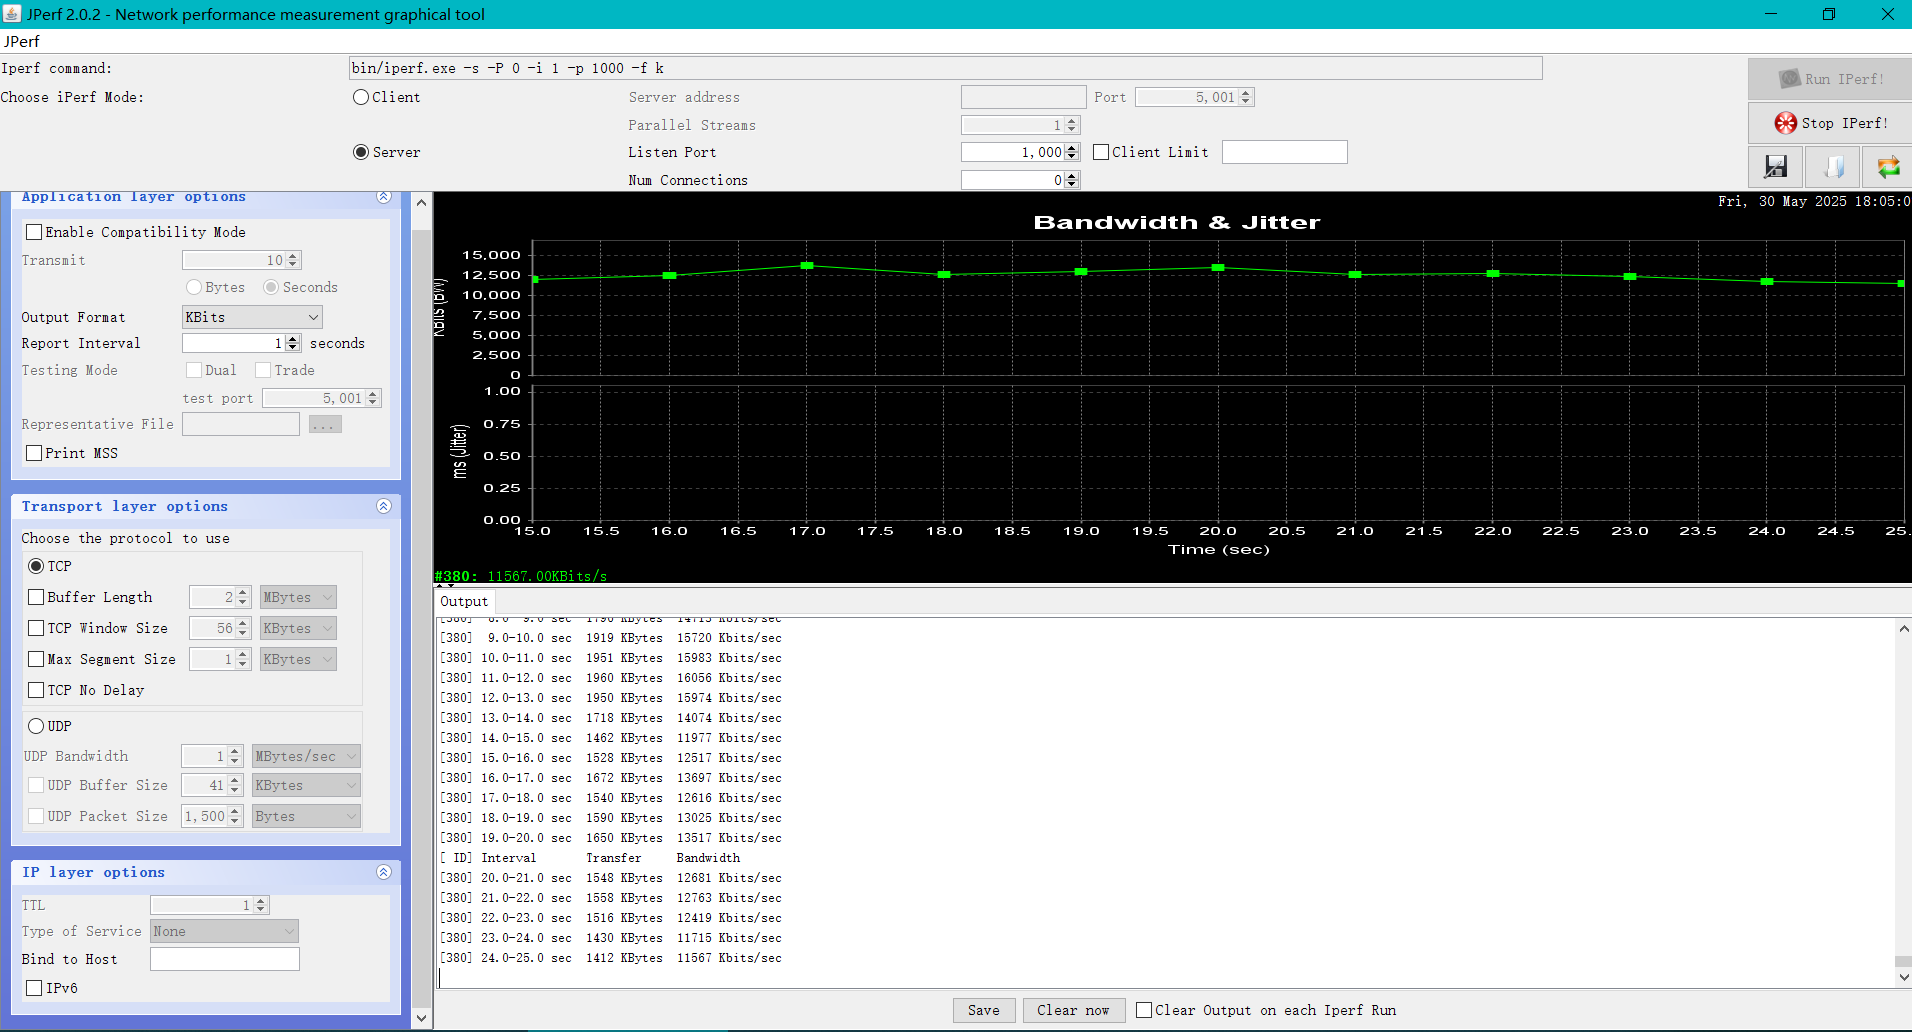
Task: Open the Buffer Length MBytes unit dropdown
Action: tap(298, 597)
